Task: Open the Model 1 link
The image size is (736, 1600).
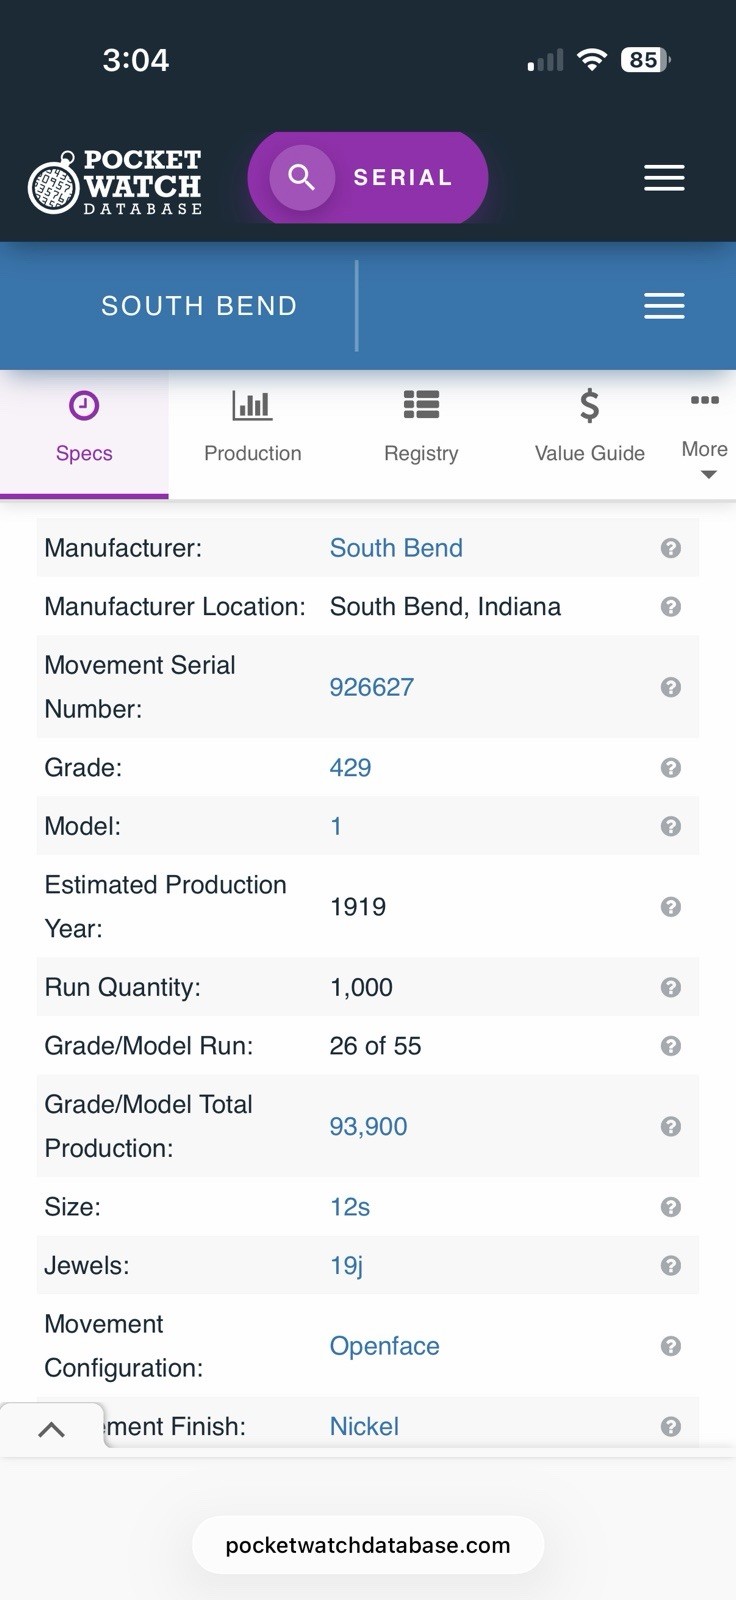Action: [336, 826]
